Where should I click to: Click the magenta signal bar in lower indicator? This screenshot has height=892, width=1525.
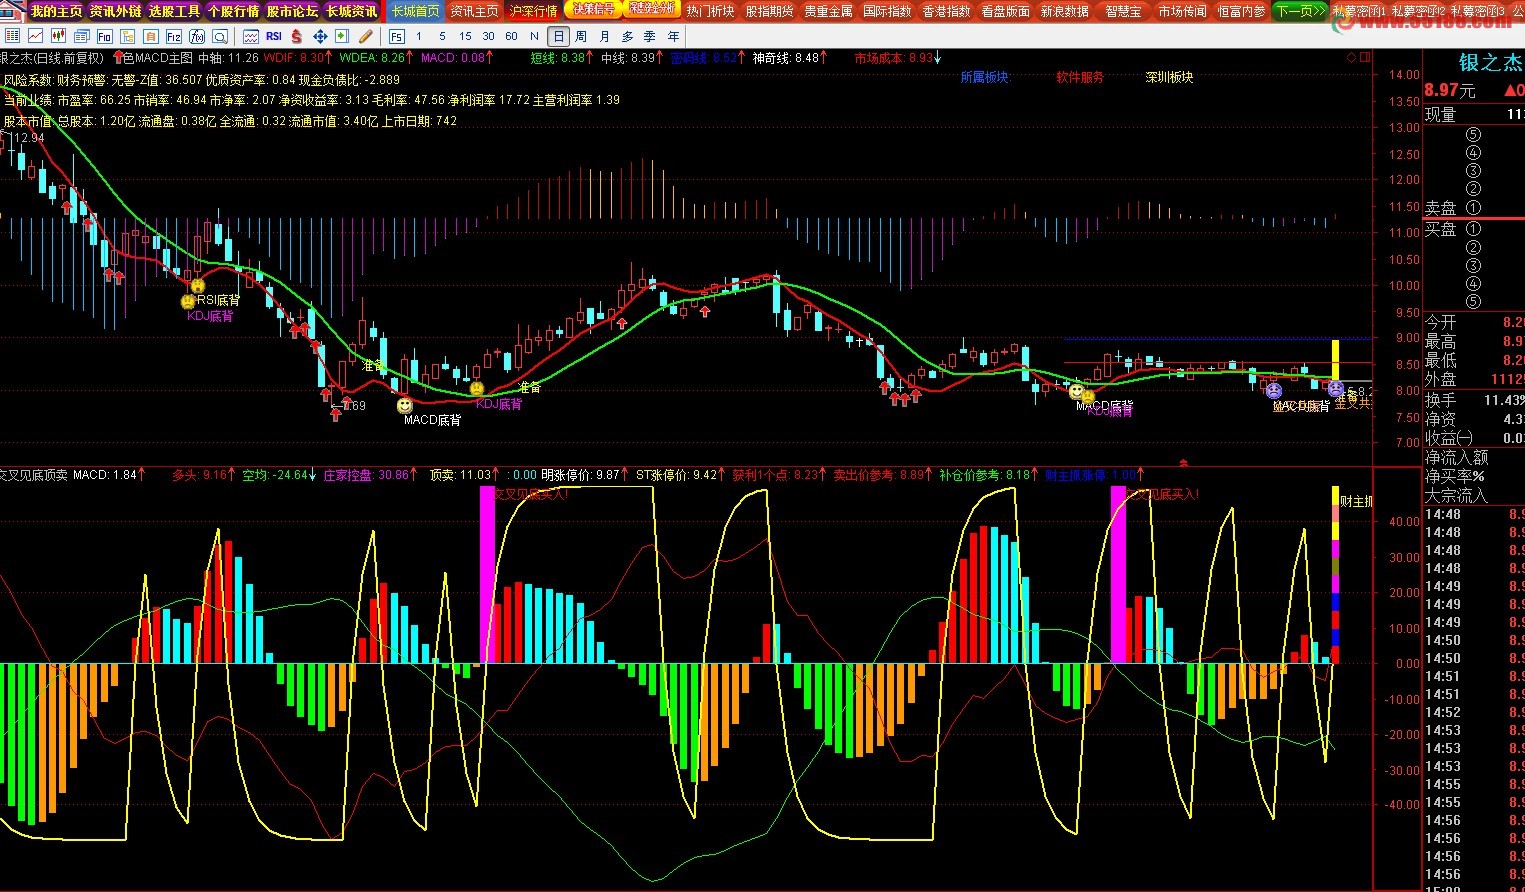487,575
